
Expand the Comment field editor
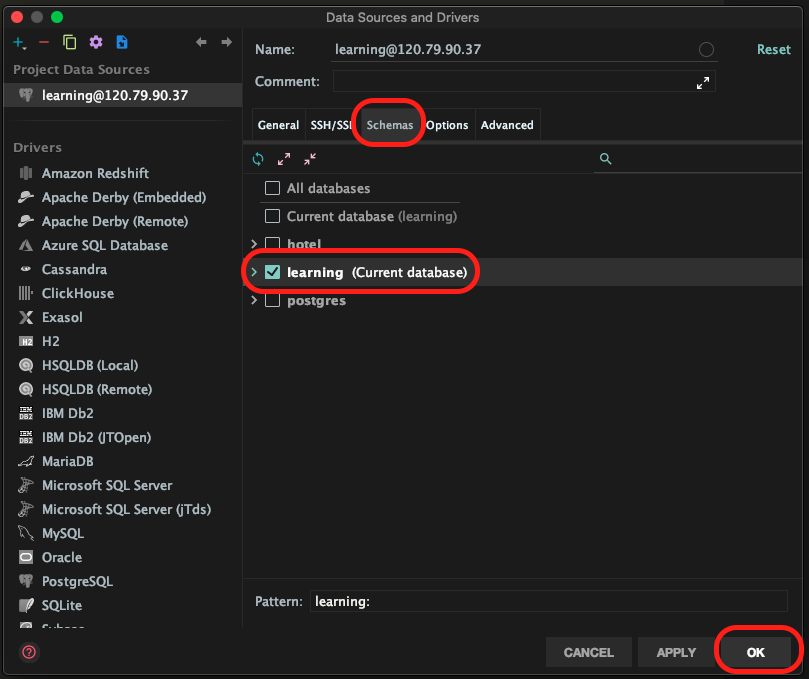pyautogui.click(x=703, y=83)
